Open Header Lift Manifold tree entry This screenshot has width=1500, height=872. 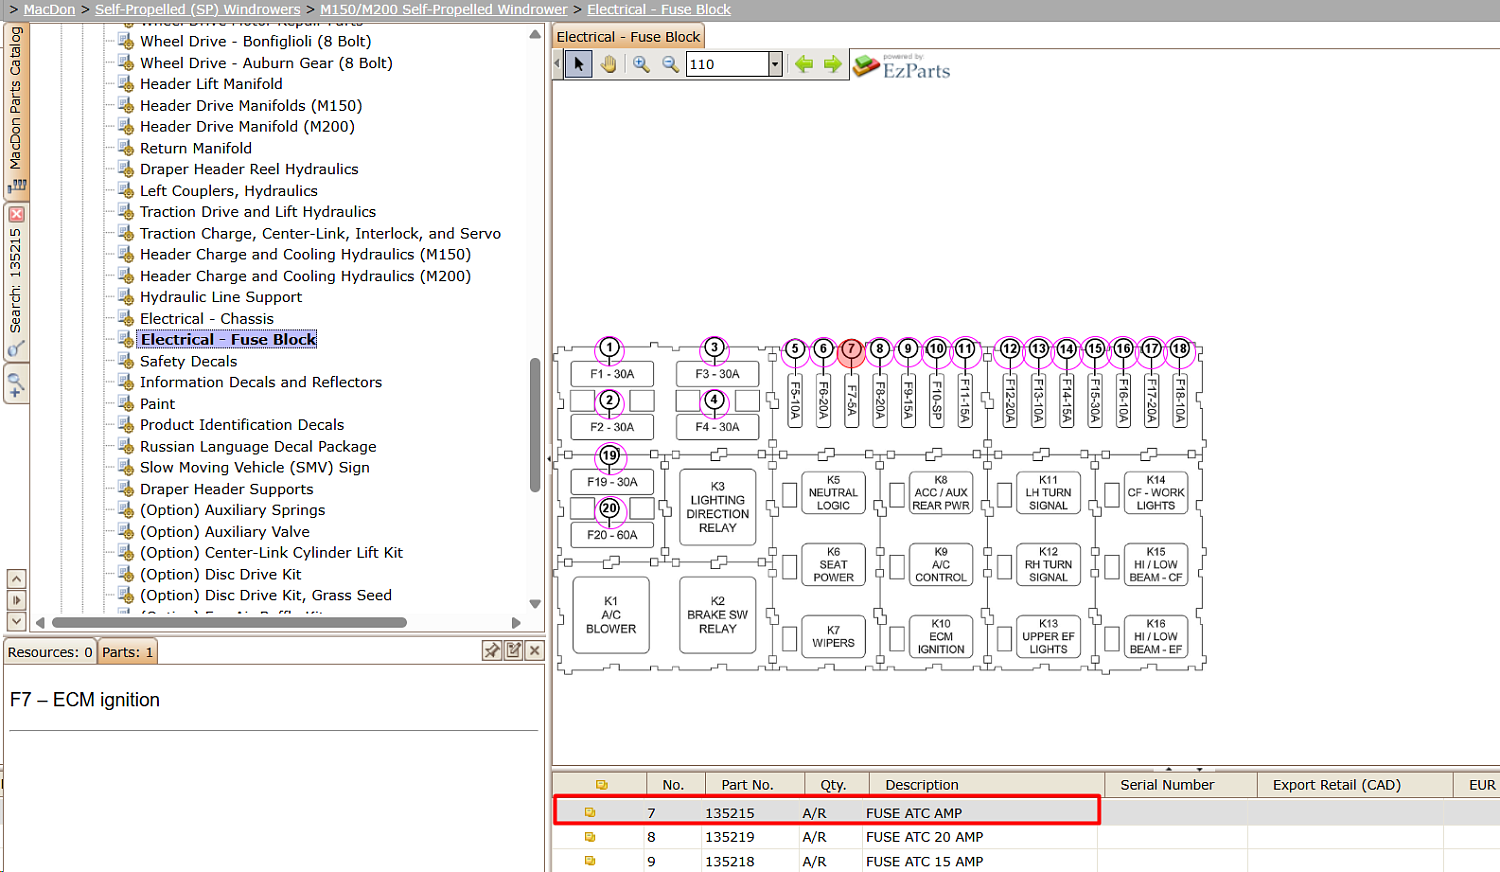click(x=211, y=84)
